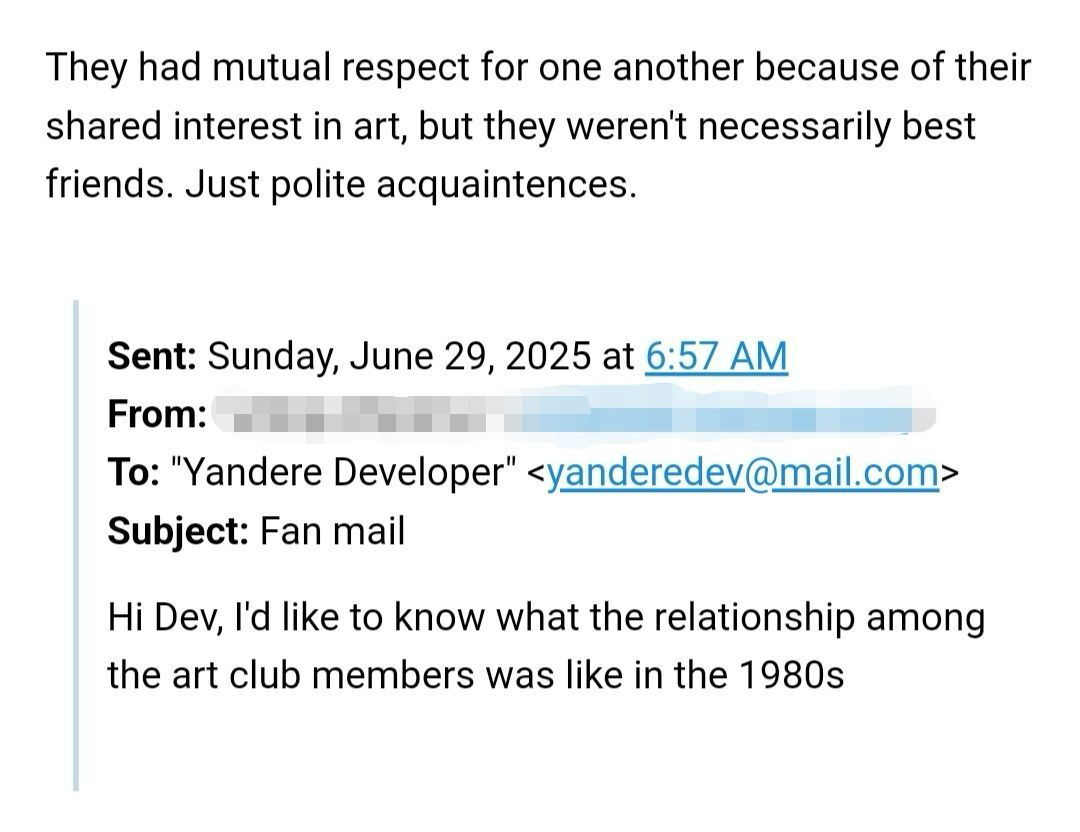This screenshot has height=832, width=1080.
Task: Click the line starting "They had mutual respect"
Action: 539,69
